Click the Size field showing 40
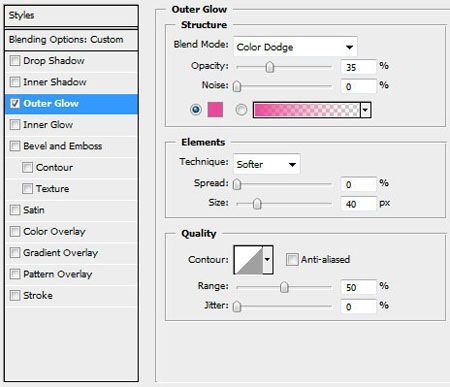The width and height of the screenshot is (450, 387). pyautogui.click(x=359, y=204)
